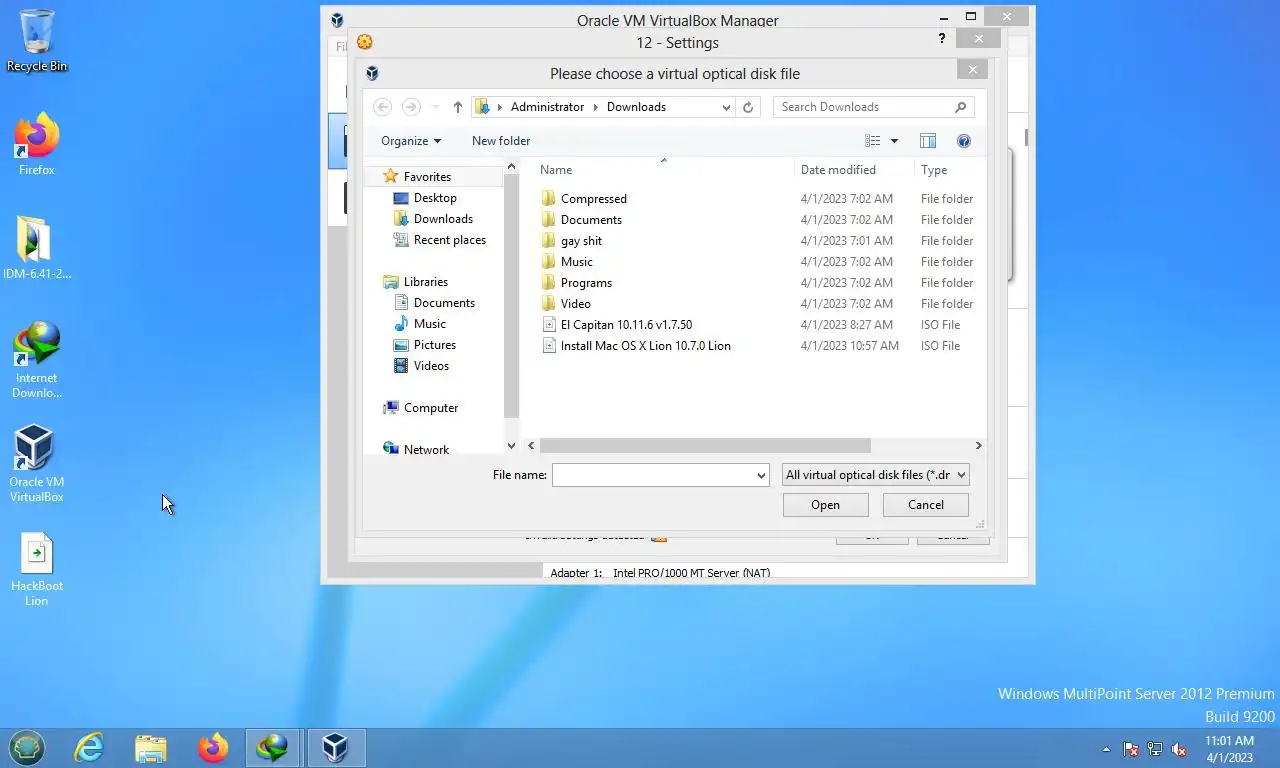The height and width of the screenshot is (768, 1280).
Task: Click the taskbar clock showing 11:01 AM
Action: (x=1229, y=749)
